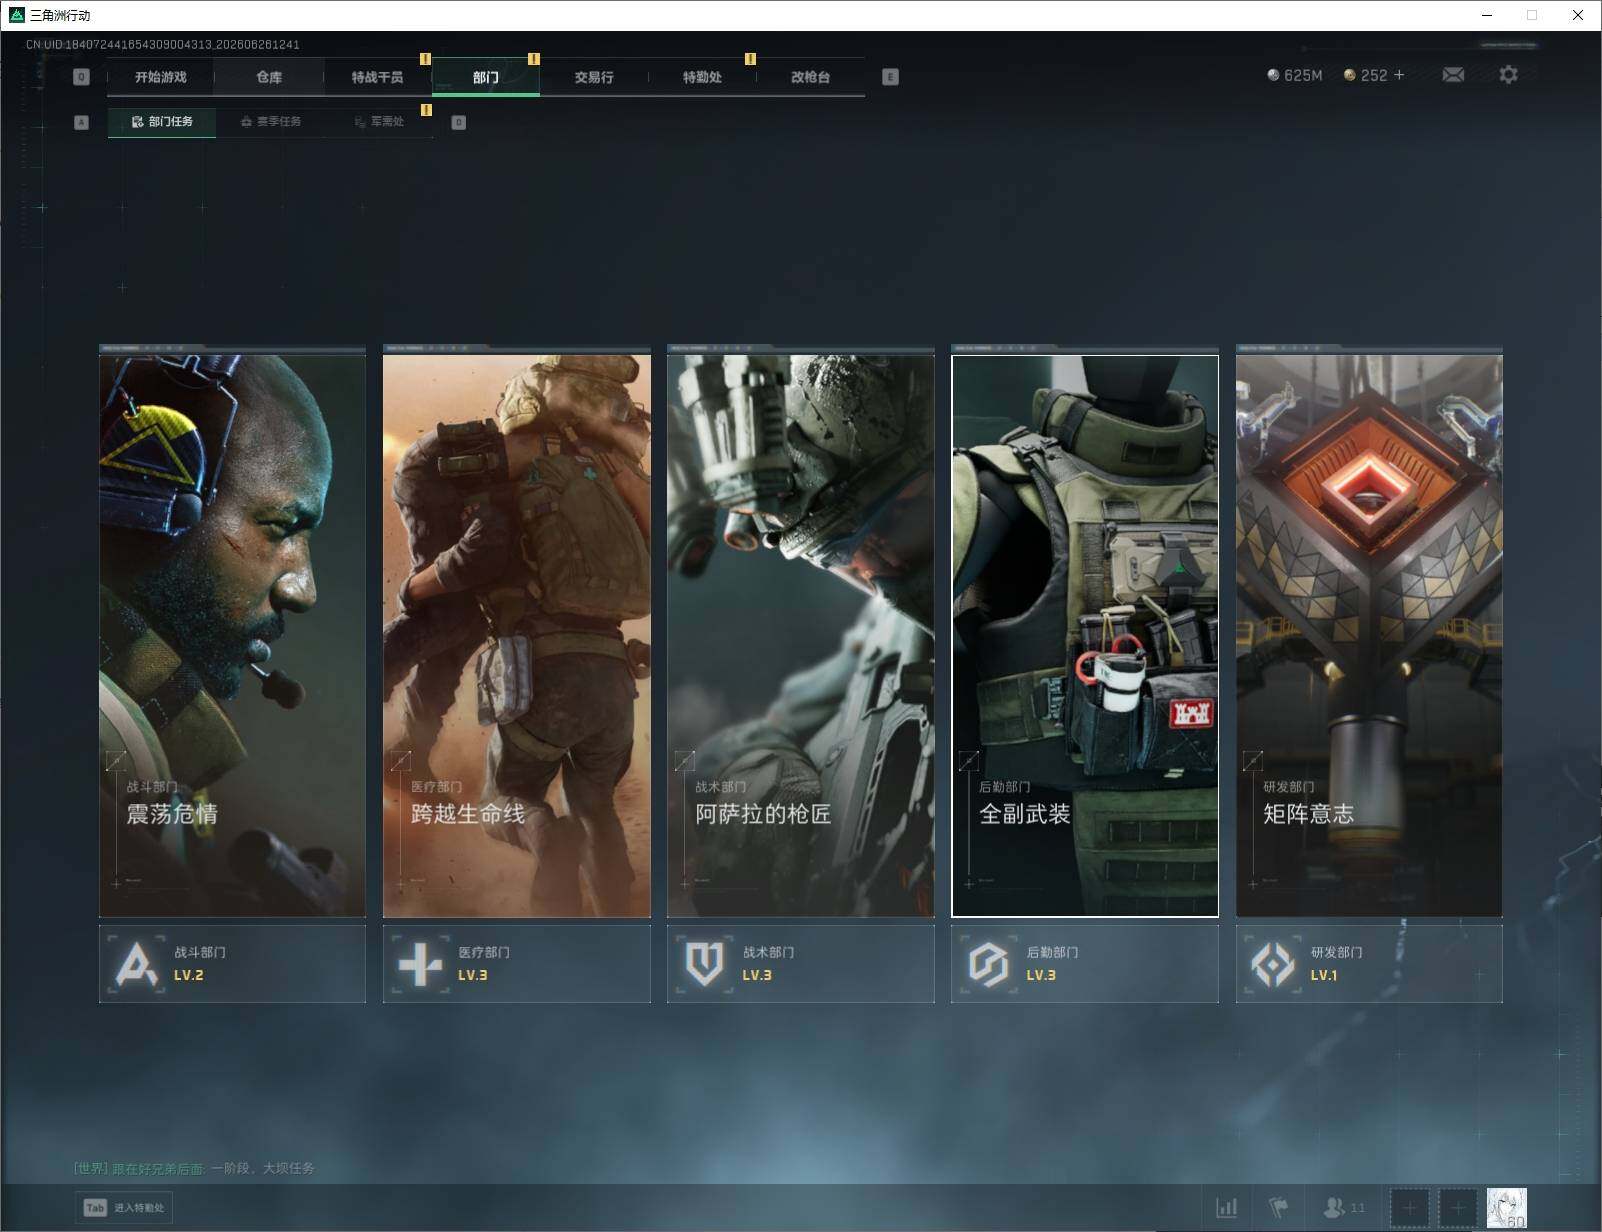Close the game window
The height and width of the screenshot is (1232, 1602).
(1578, 15)
